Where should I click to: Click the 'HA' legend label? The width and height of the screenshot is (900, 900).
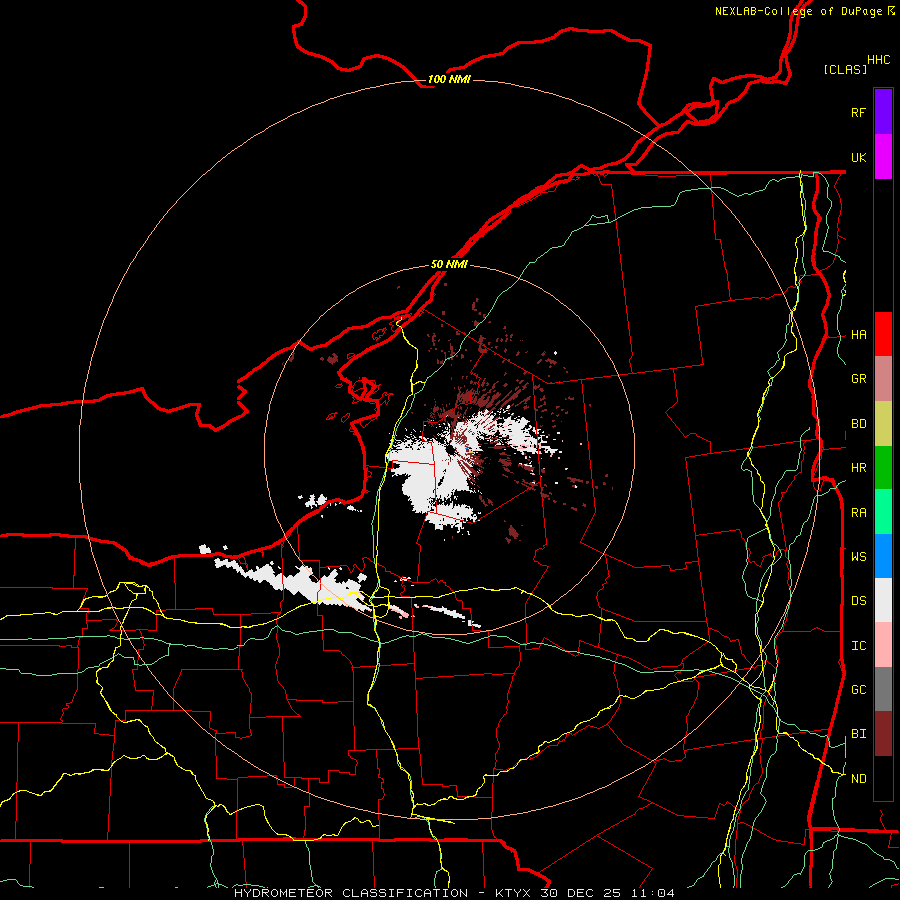858,335
